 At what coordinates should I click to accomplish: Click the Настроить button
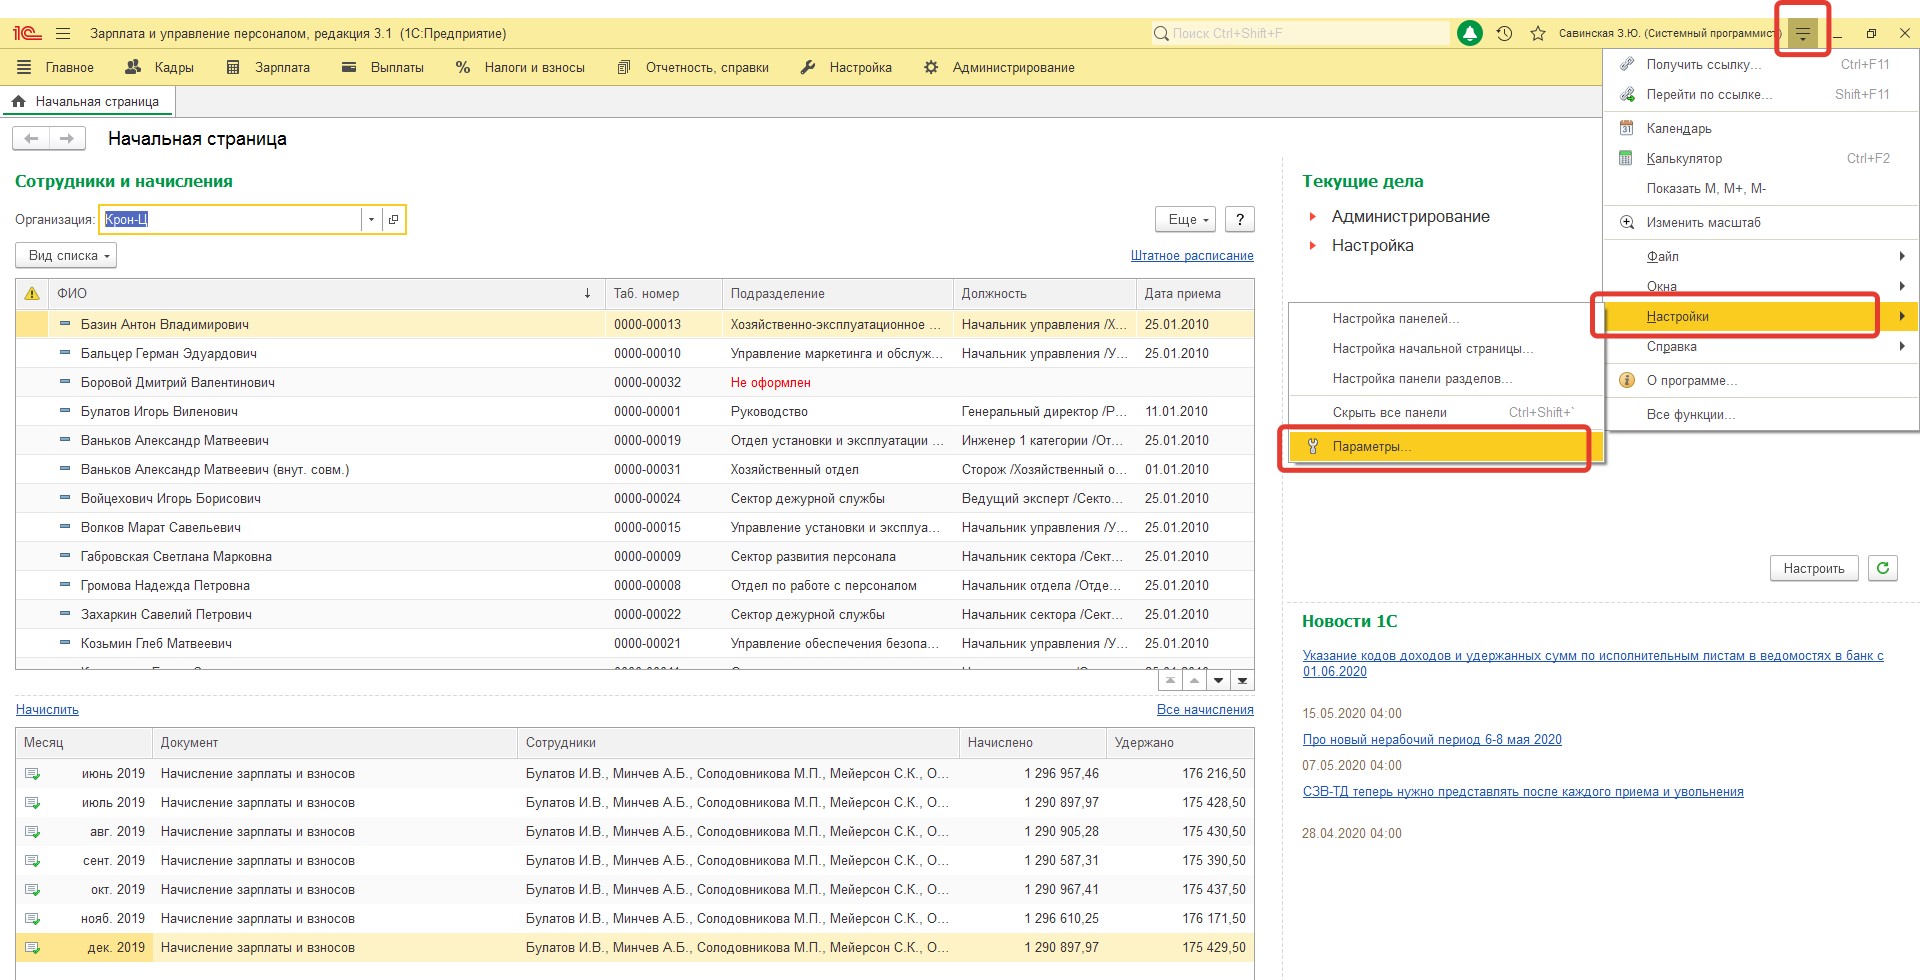pos(1814,568)
